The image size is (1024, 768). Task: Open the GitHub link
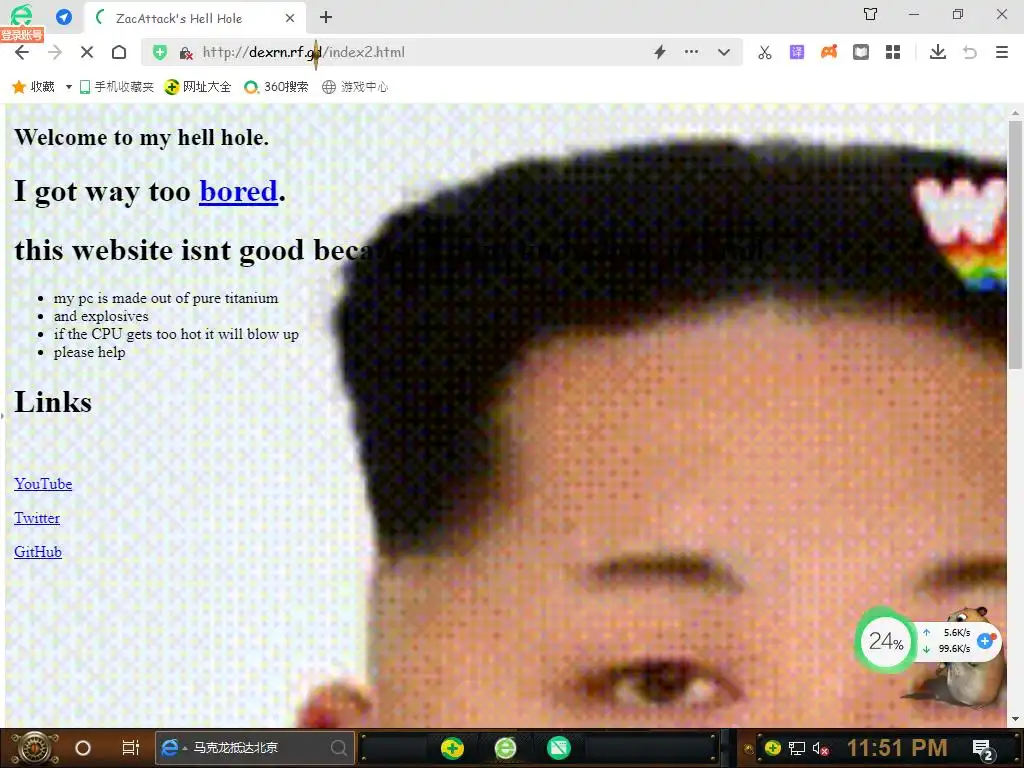(38, 552)
